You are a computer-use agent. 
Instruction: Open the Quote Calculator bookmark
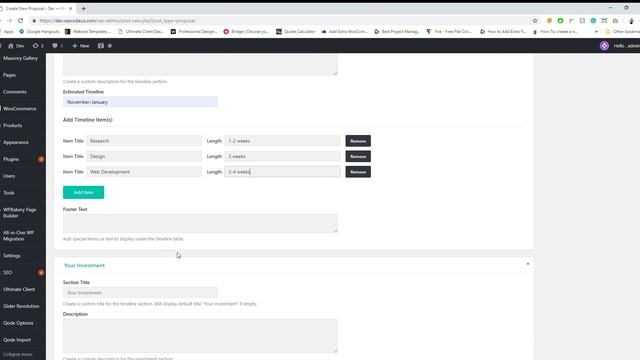[x=296, y=31]
